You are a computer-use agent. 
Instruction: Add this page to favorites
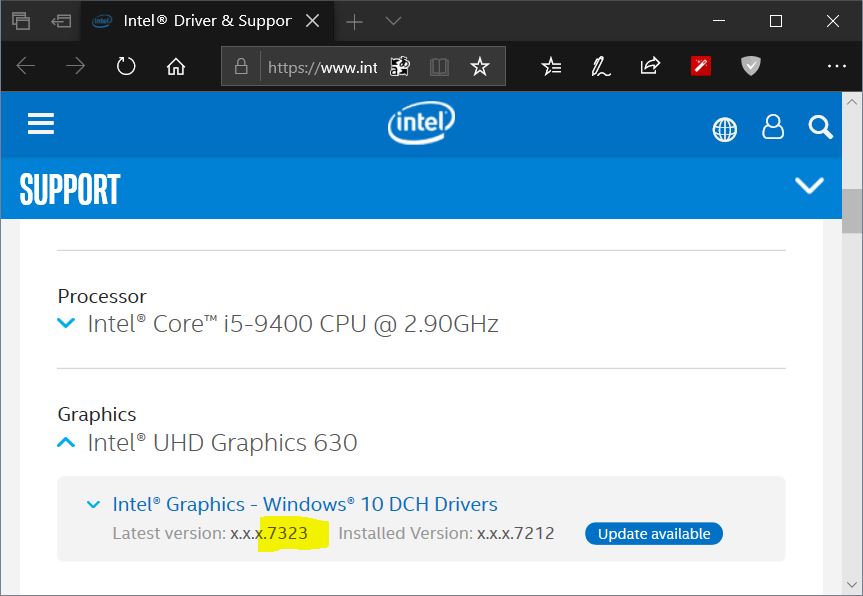pyautogui.click(x=480, y=67)
